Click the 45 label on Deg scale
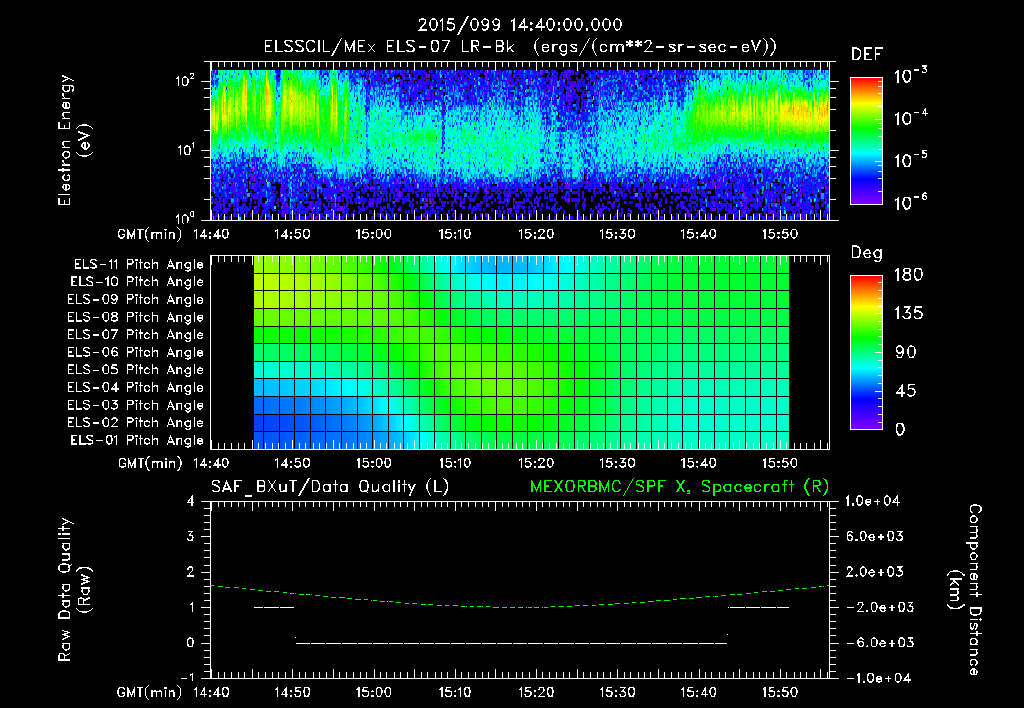Viewport: 1024px width, 708px height. 906,391
